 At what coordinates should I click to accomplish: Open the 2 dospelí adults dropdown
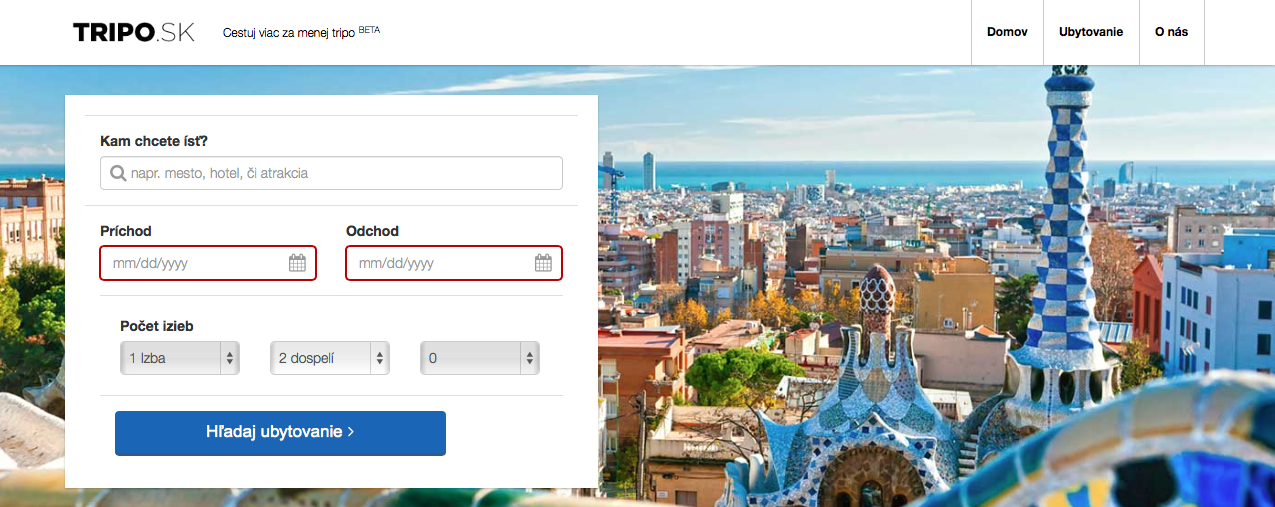[330, 358]
